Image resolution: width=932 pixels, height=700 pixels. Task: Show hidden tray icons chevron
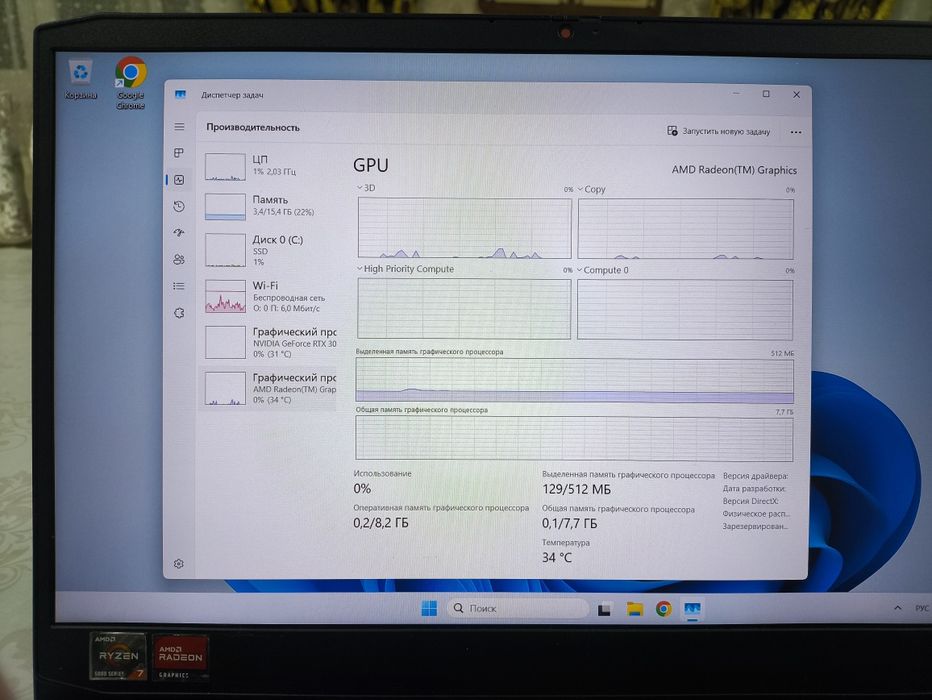pos(898,607)
